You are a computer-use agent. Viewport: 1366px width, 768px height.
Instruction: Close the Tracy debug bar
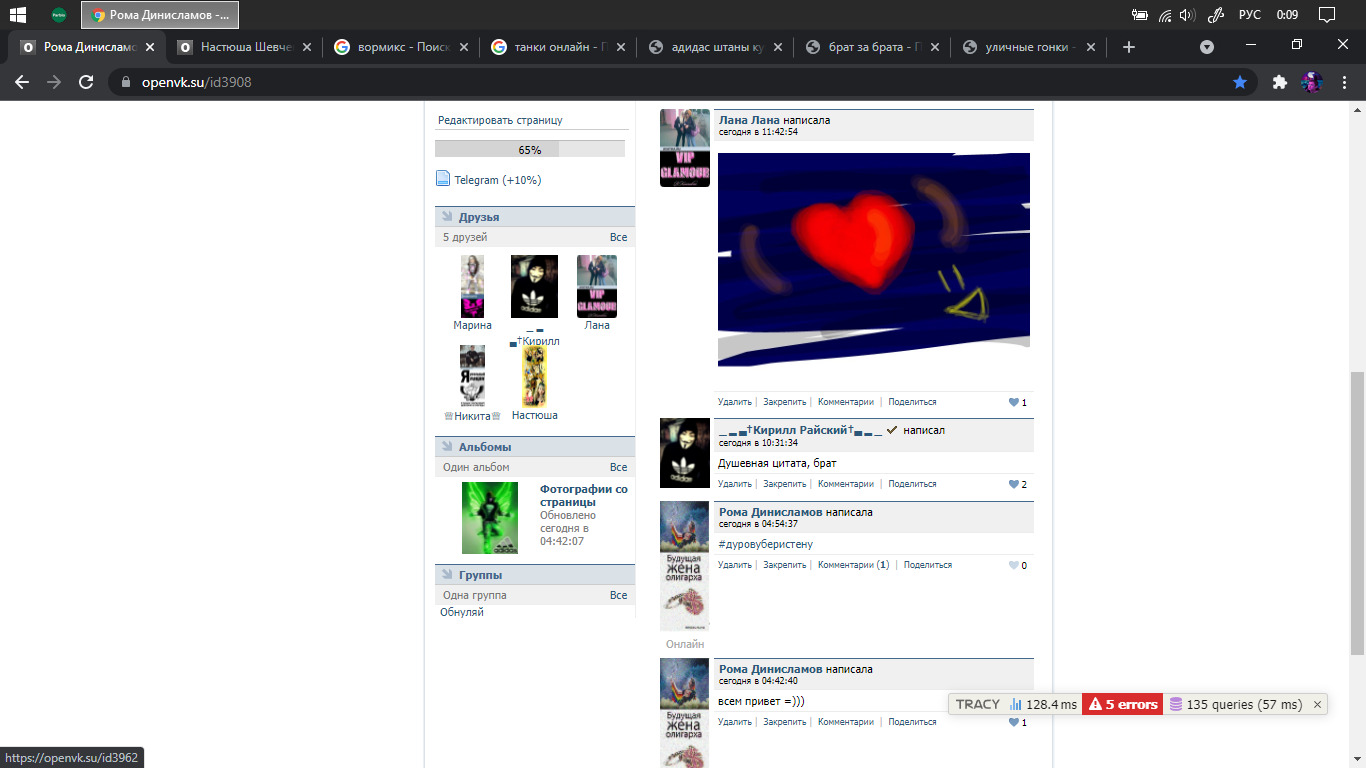pyautogui.click(x=1317, y=705)
